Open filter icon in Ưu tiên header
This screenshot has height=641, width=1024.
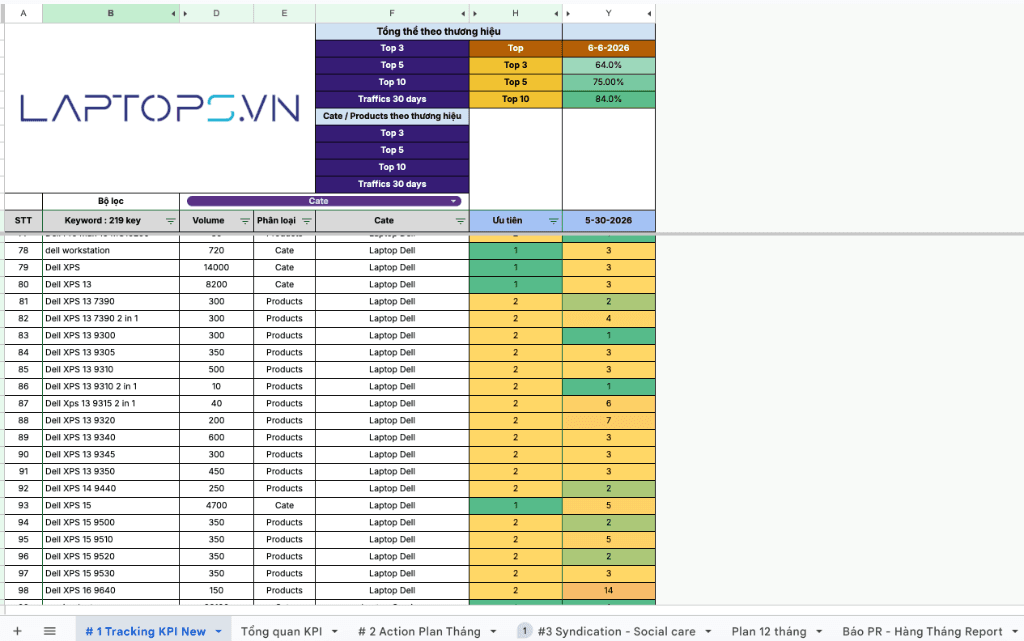tap(554, 221)
